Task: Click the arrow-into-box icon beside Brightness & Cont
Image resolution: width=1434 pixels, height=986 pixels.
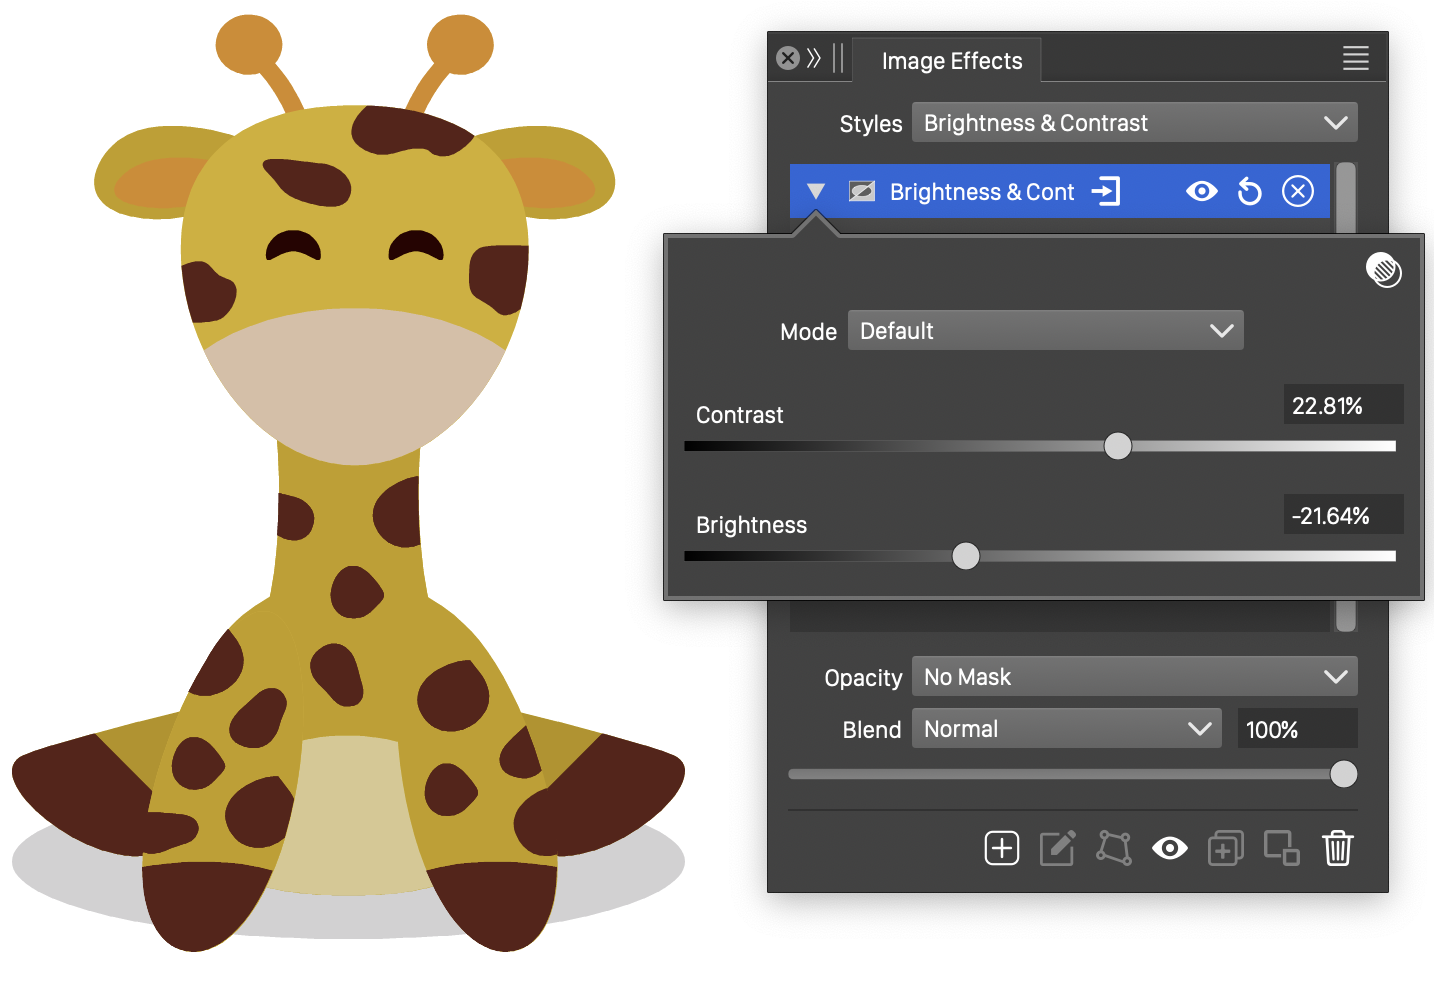Action: click(x=1106, y=191)
